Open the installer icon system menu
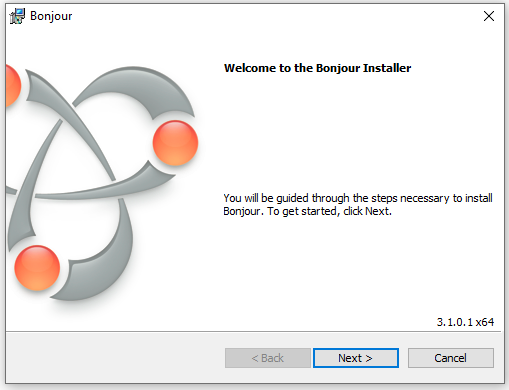509x390 pixels. click(x=17, y=16)
